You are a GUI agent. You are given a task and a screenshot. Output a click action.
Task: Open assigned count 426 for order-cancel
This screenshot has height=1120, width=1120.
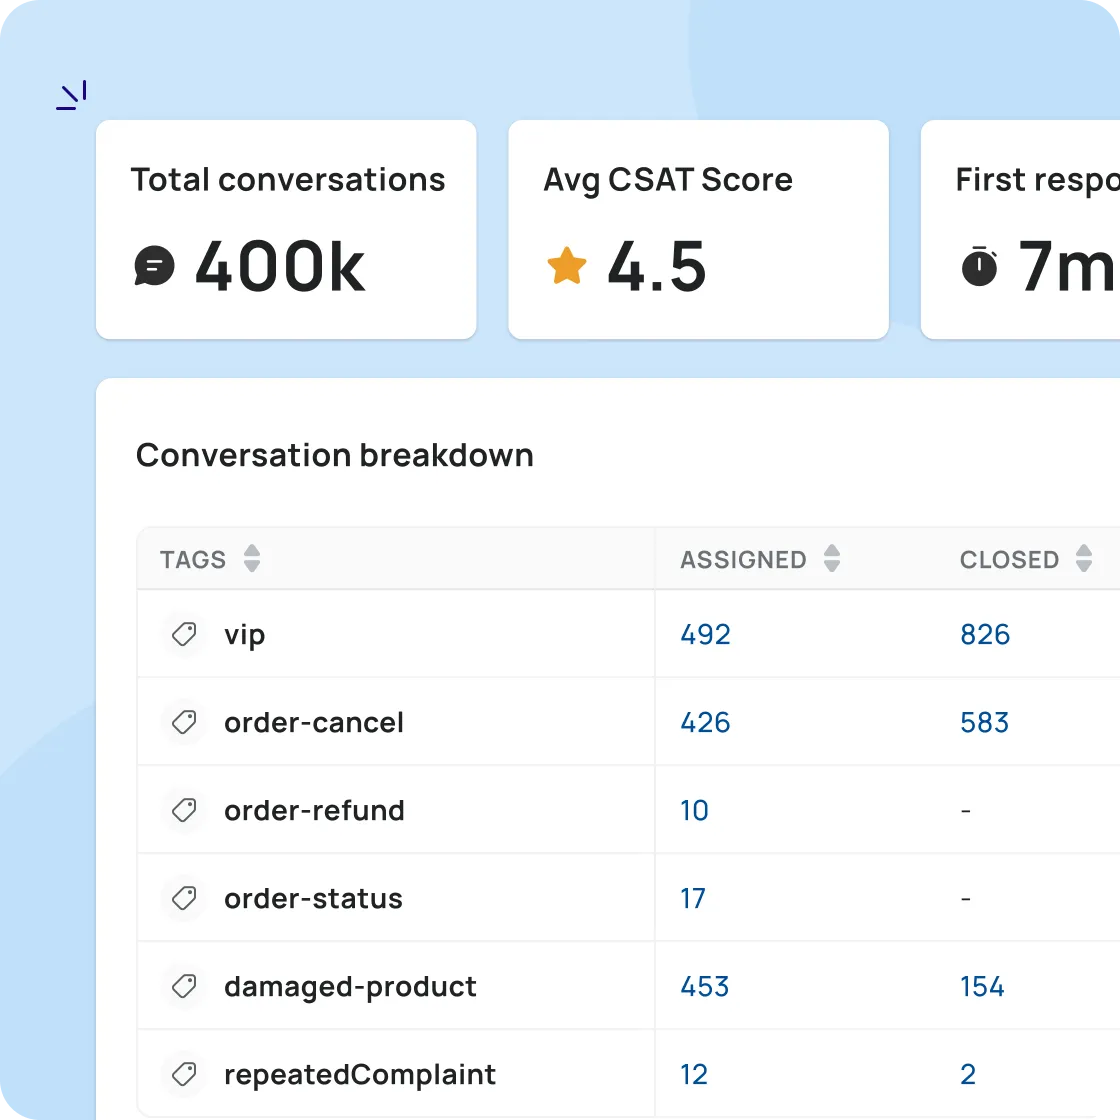[x=705, y=723]
